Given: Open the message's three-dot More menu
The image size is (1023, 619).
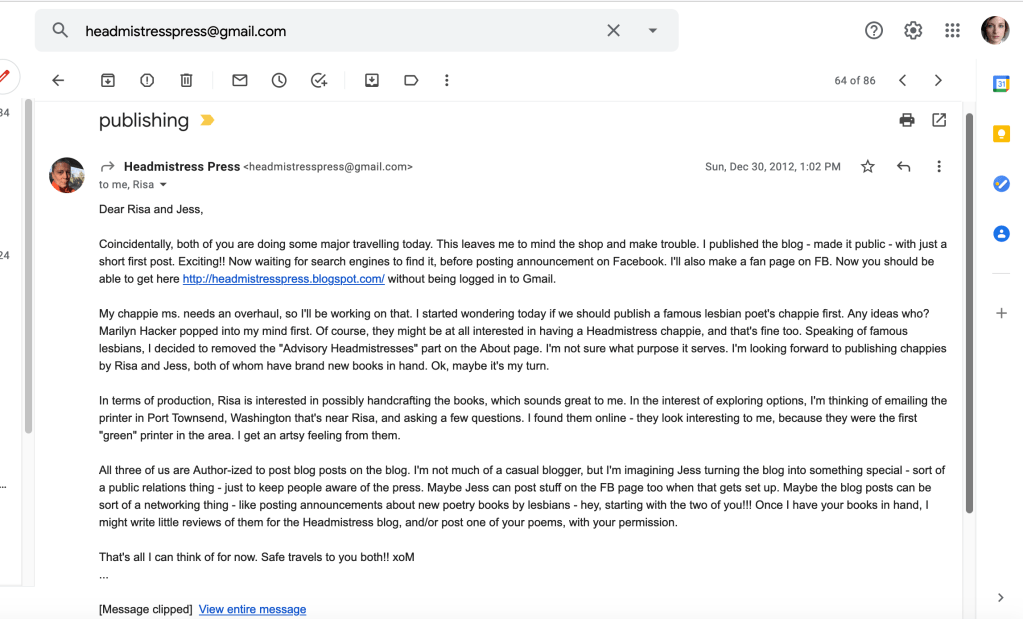Looking at the screenshot, I should [x=939, y=167].
